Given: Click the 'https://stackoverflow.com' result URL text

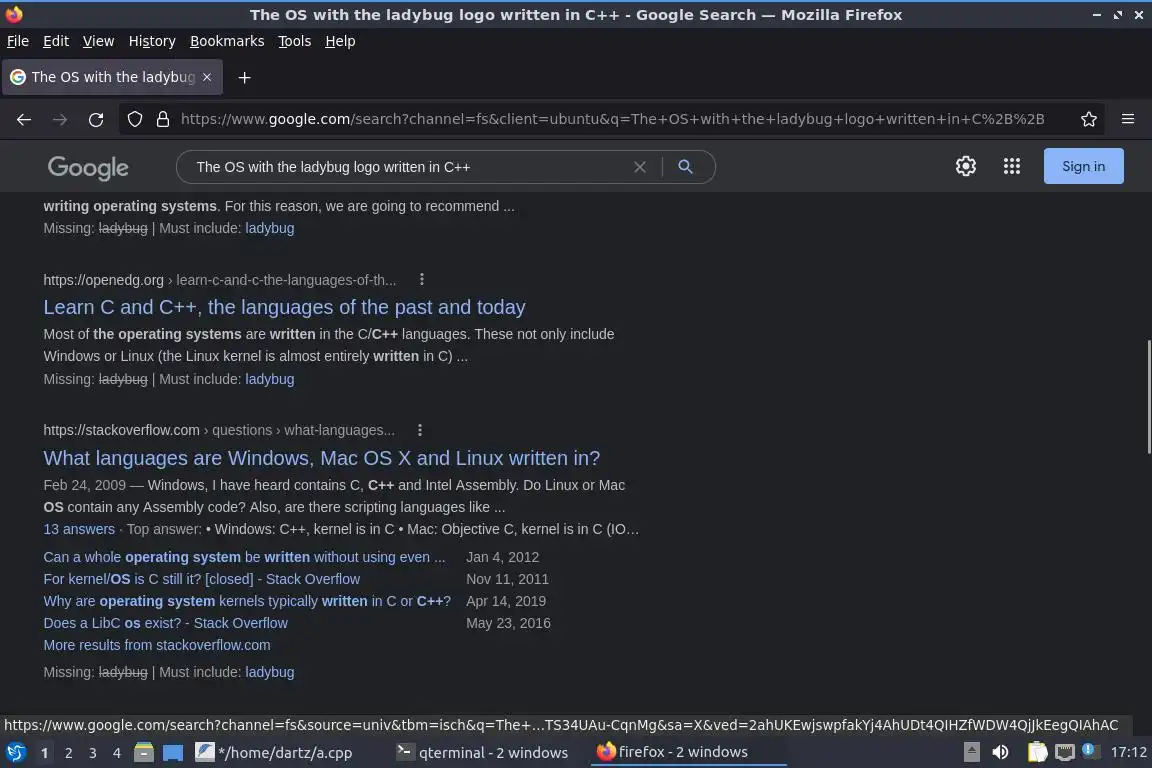Looking at the screenshot, I should pos(121,430).
